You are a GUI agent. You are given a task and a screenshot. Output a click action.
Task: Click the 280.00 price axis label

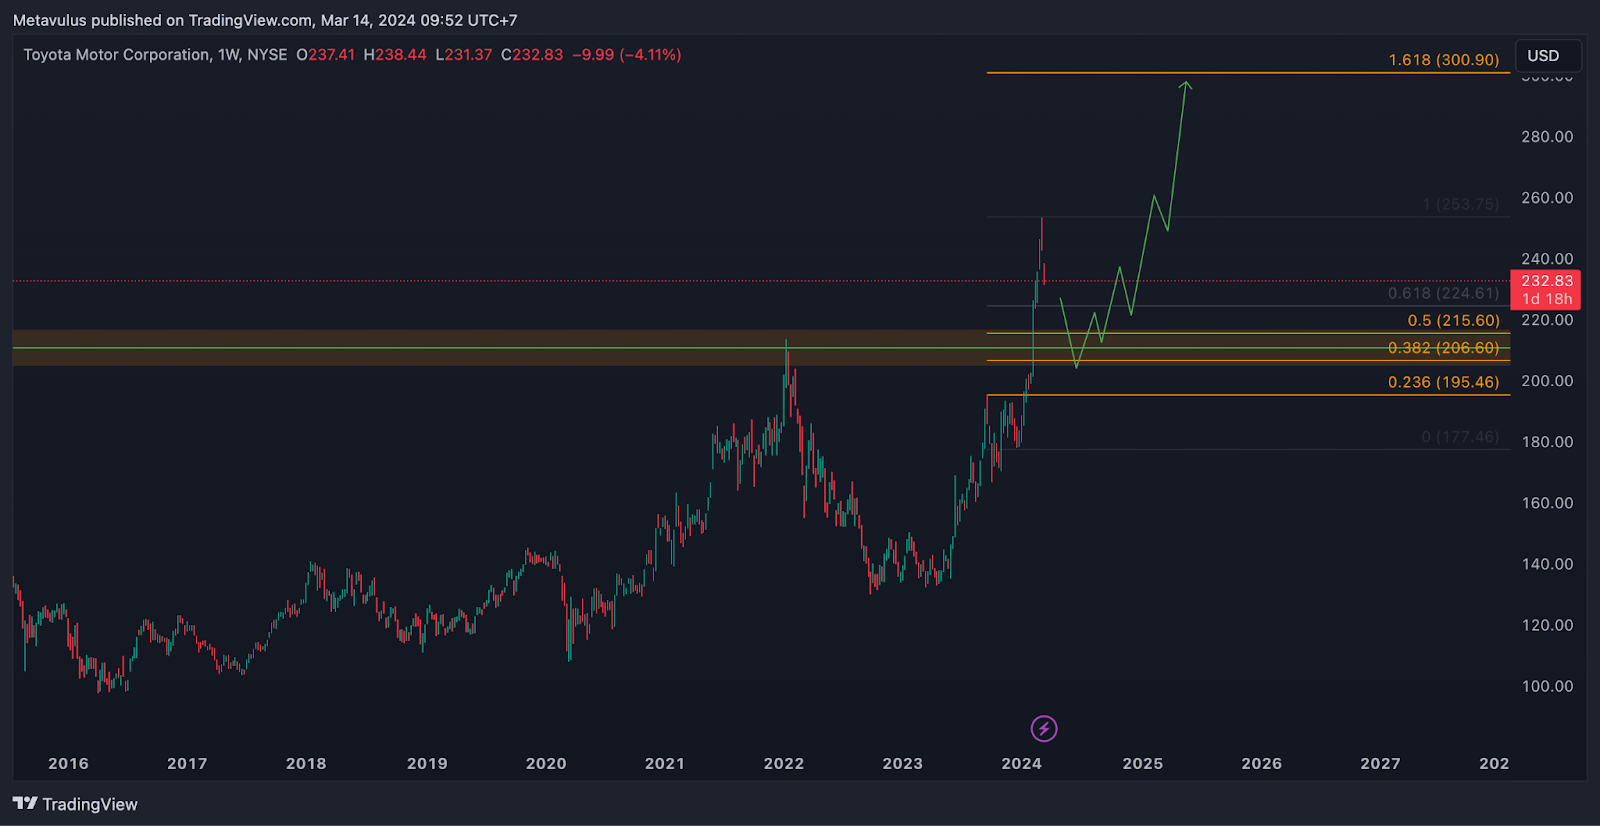(1547, 137)
